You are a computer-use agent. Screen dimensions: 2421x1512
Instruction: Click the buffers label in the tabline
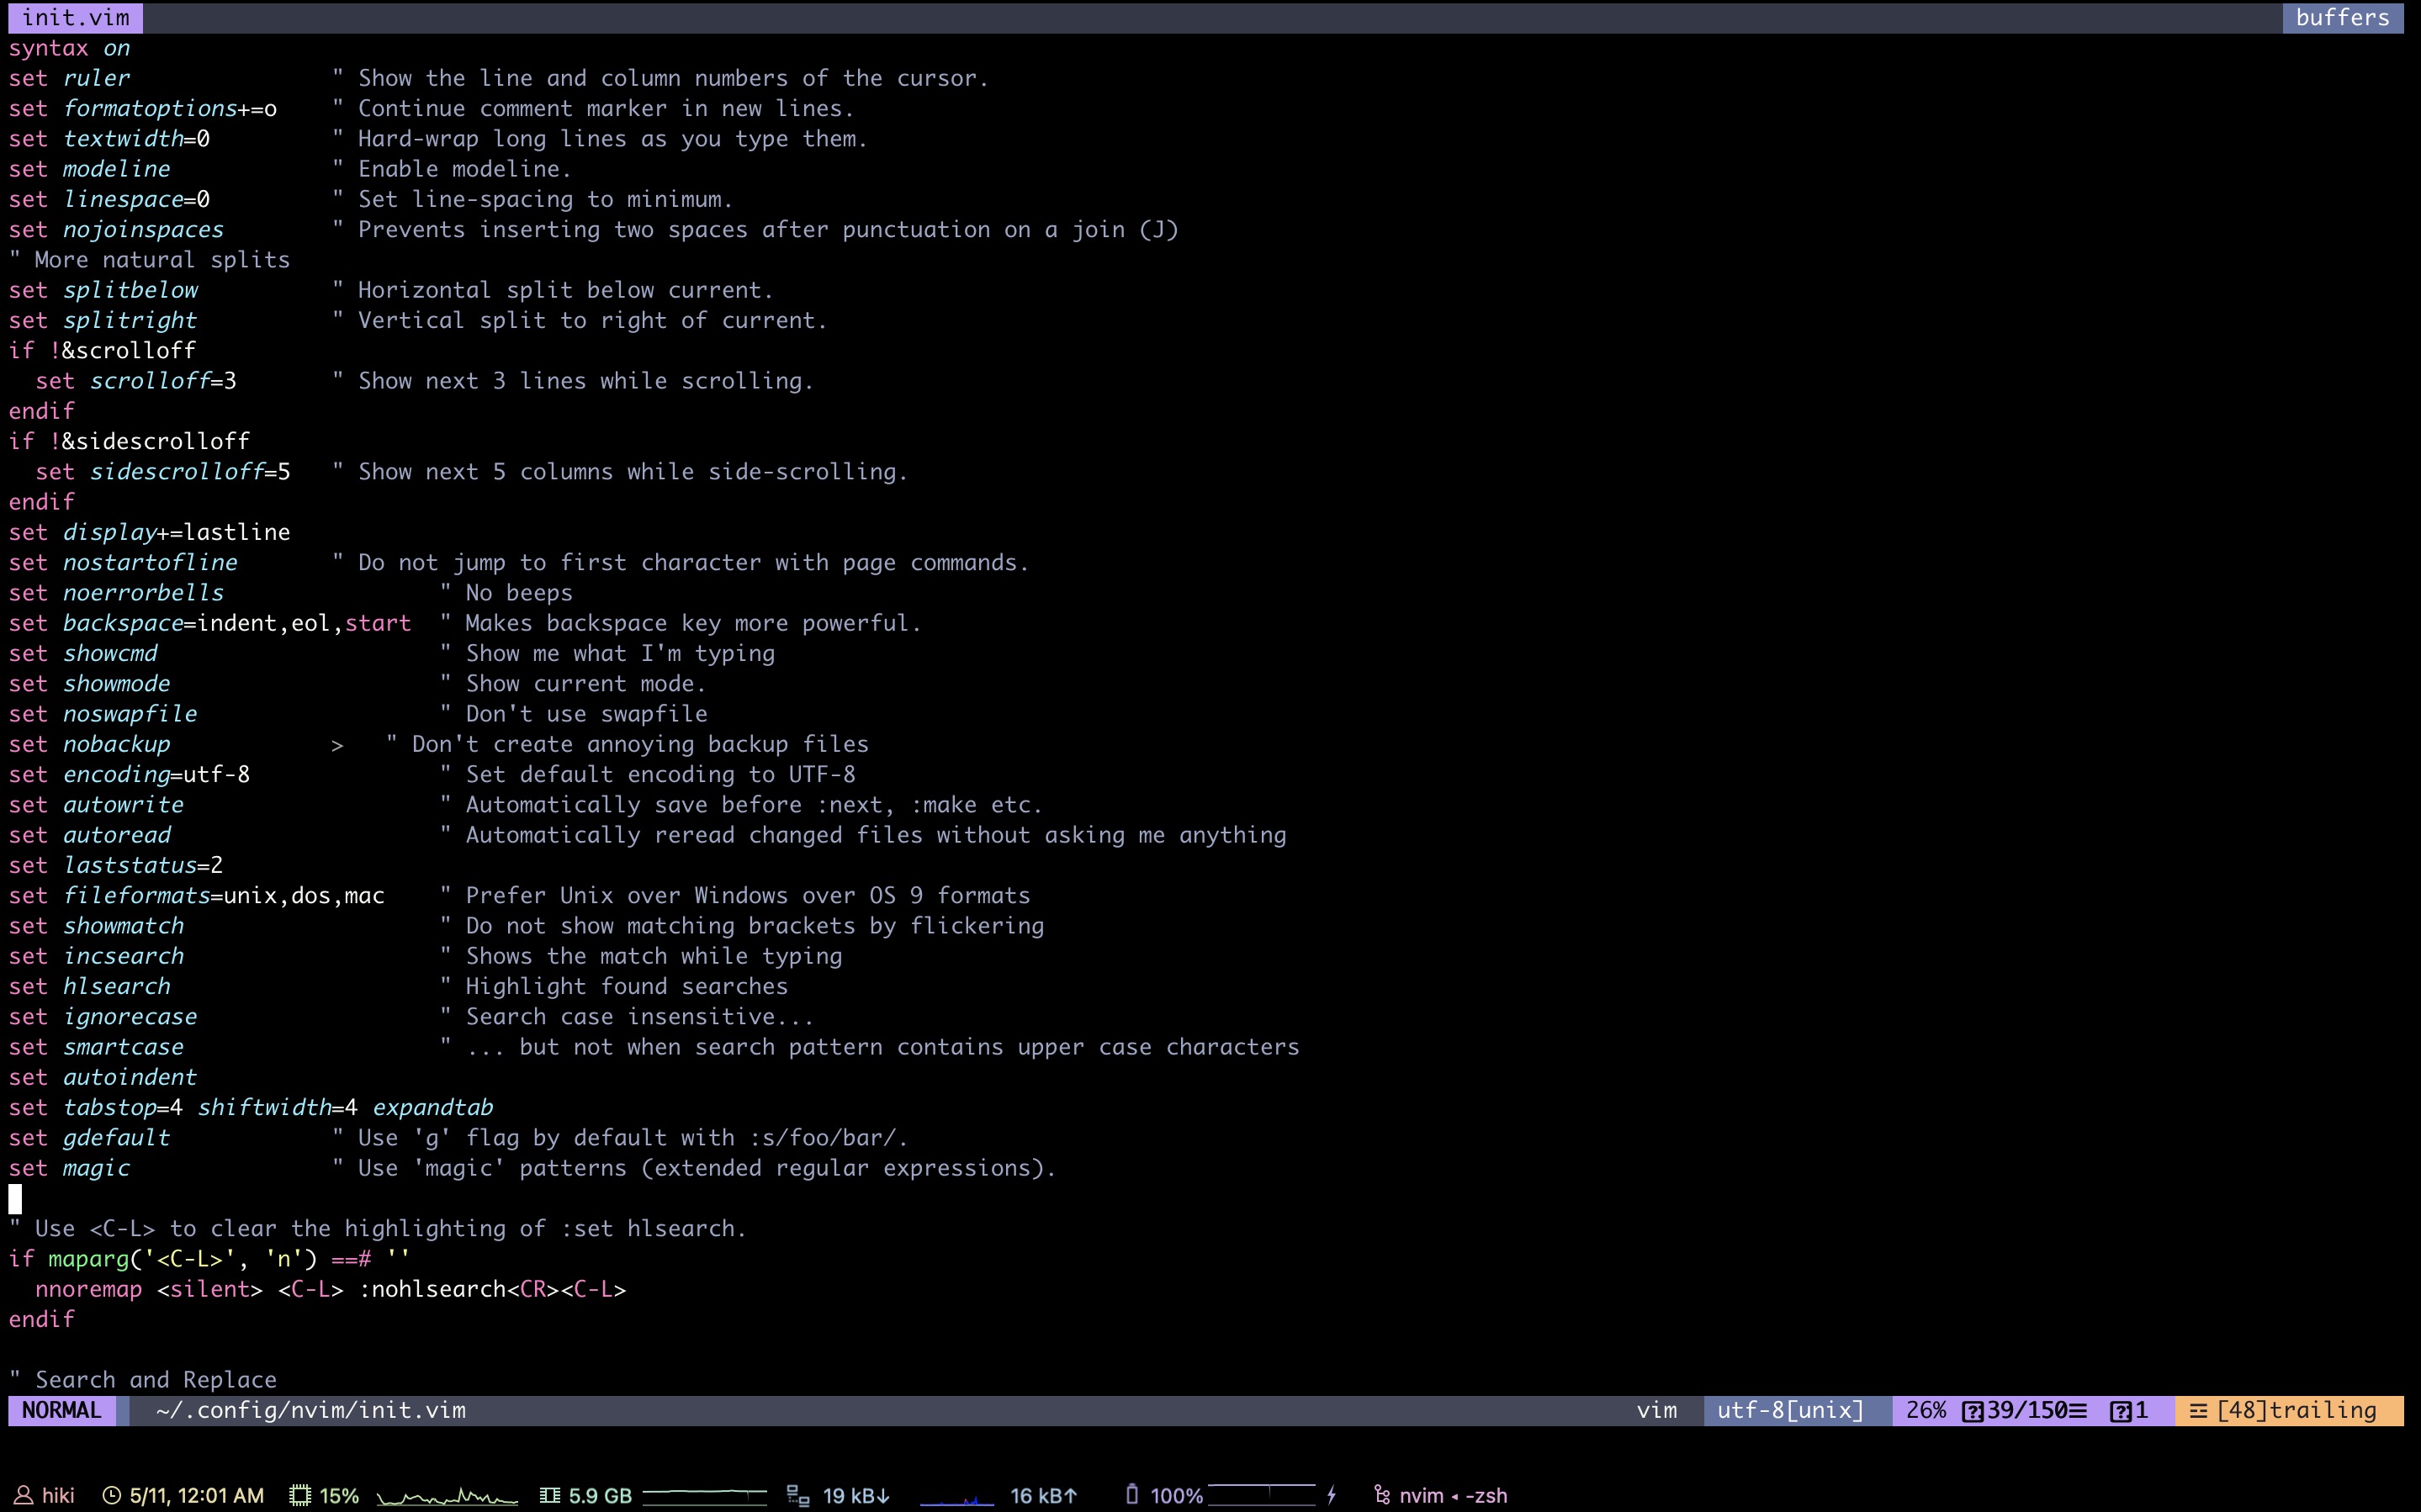click(2342, 17)
